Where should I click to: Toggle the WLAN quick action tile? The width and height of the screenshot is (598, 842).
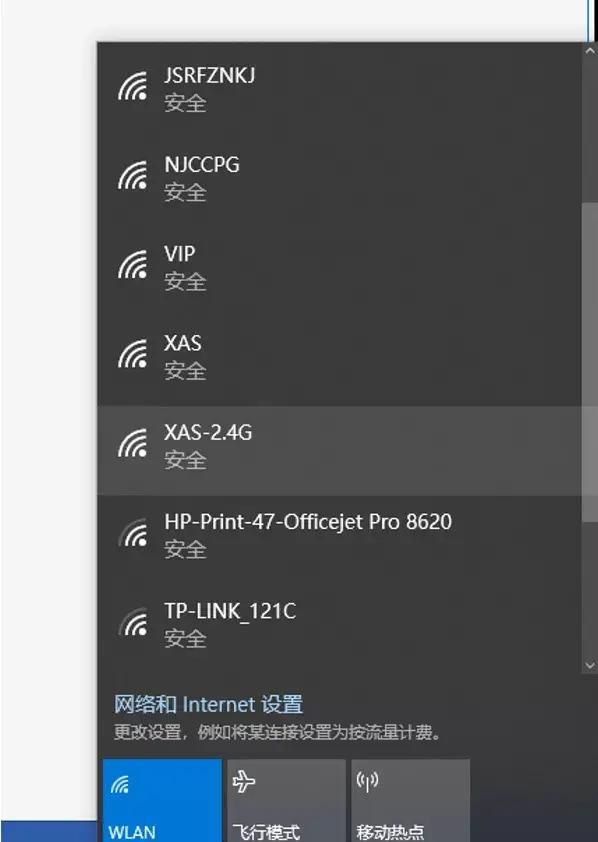tap(162, 800)
